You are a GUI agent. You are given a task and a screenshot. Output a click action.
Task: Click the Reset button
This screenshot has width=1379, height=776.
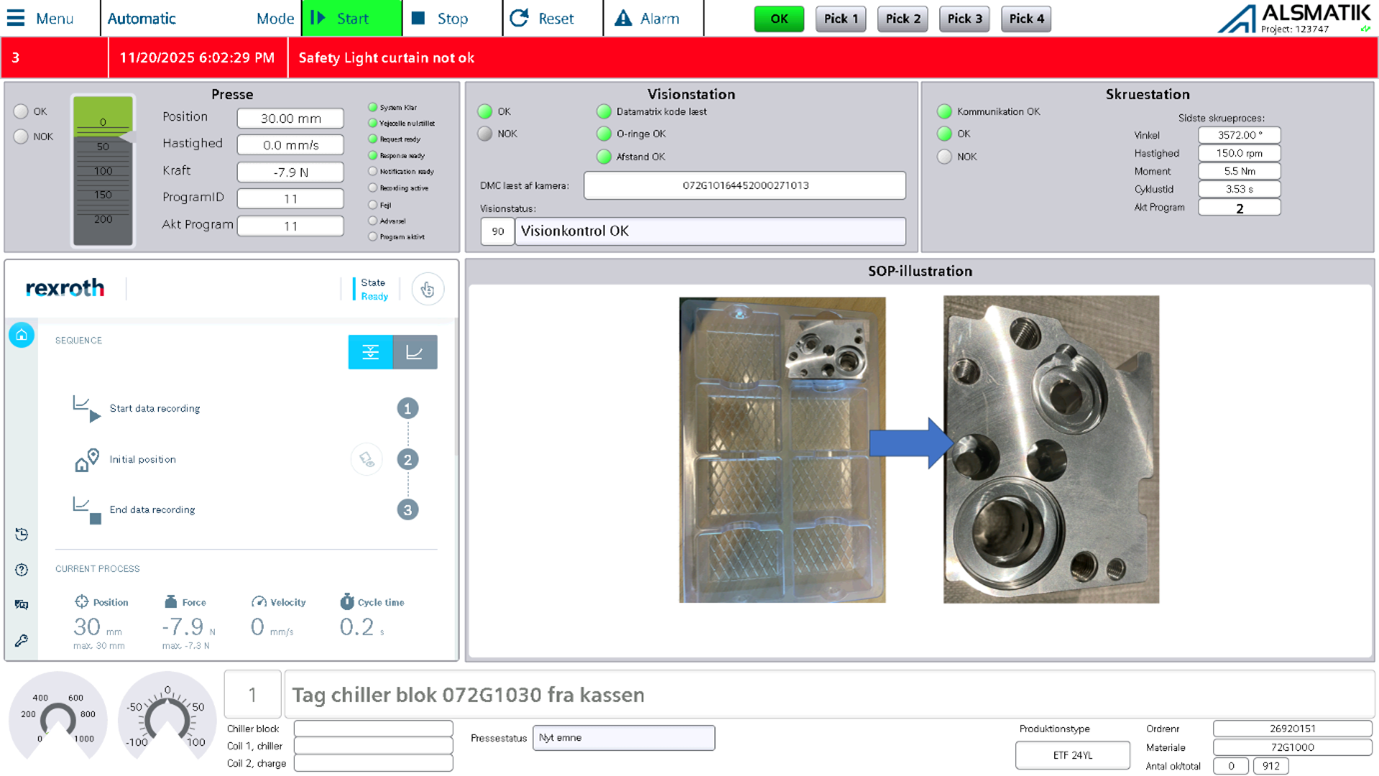(543, 18)
